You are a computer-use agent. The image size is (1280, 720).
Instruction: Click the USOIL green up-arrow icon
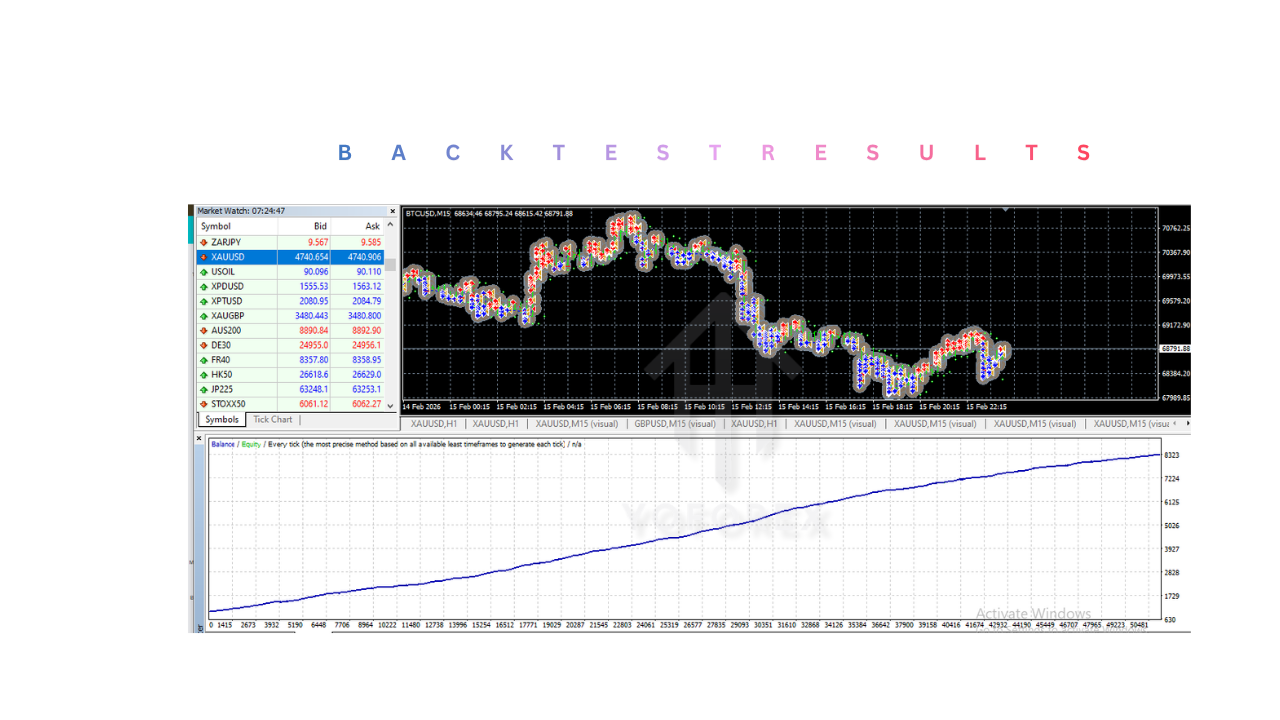coord(204,272)
